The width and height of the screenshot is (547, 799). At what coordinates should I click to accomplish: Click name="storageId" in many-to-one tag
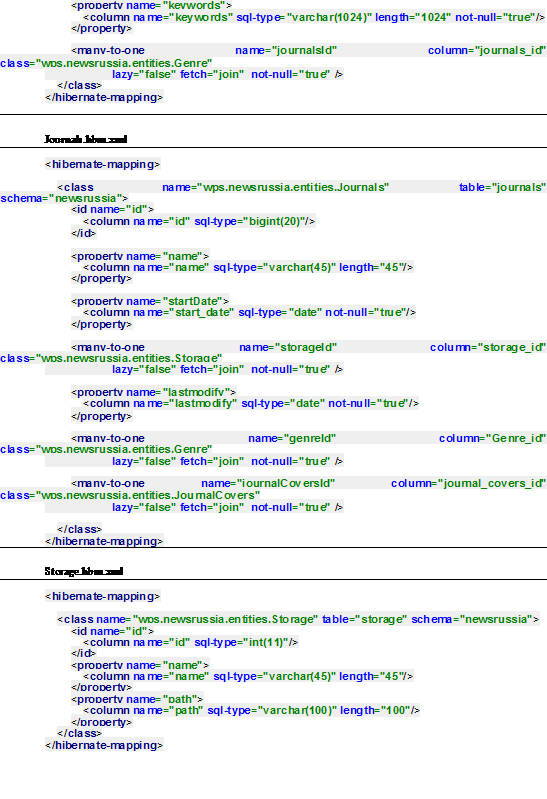[288, 347]
